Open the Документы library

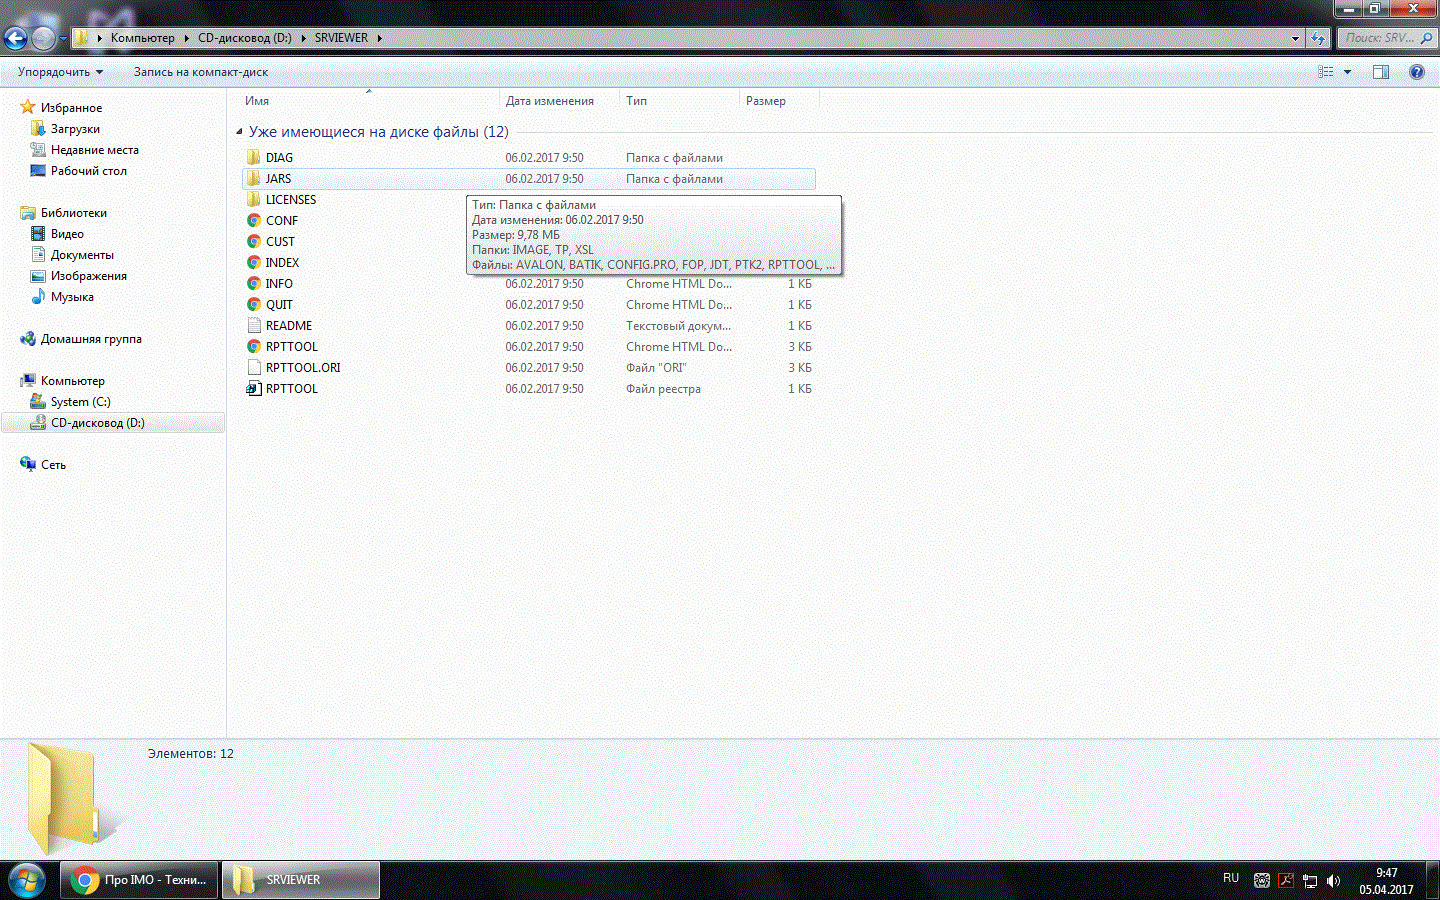click(82, 255)
